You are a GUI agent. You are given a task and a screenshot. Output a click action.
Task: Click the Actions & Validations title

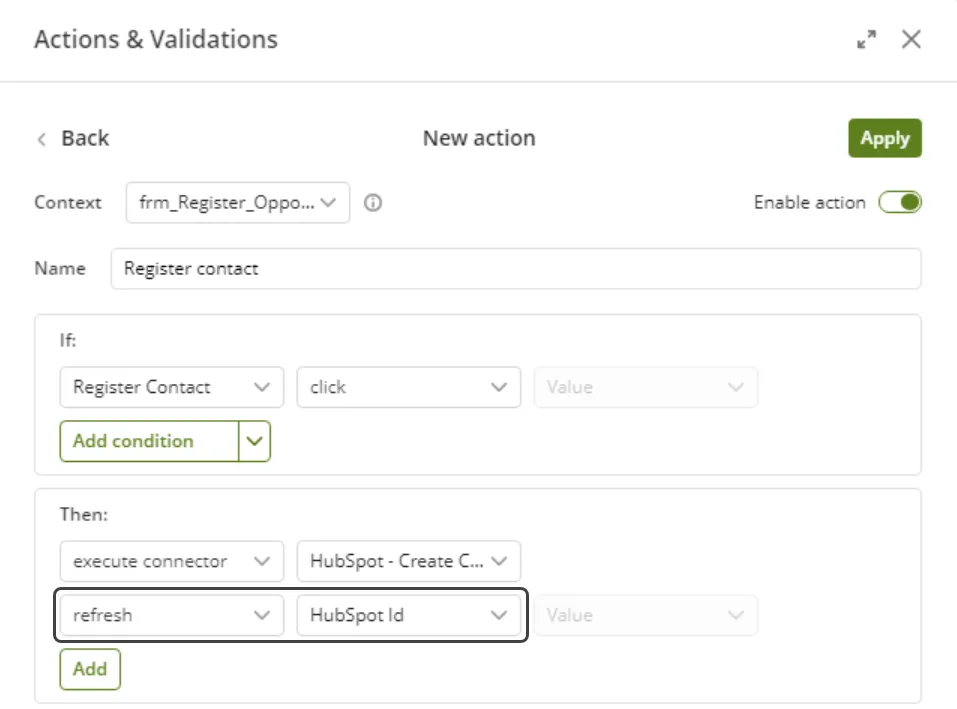point(156,40)
